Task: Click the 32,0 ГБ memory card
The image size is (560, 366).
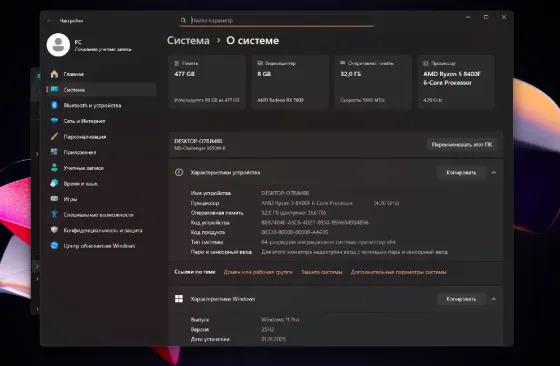Action: point(373,82)
